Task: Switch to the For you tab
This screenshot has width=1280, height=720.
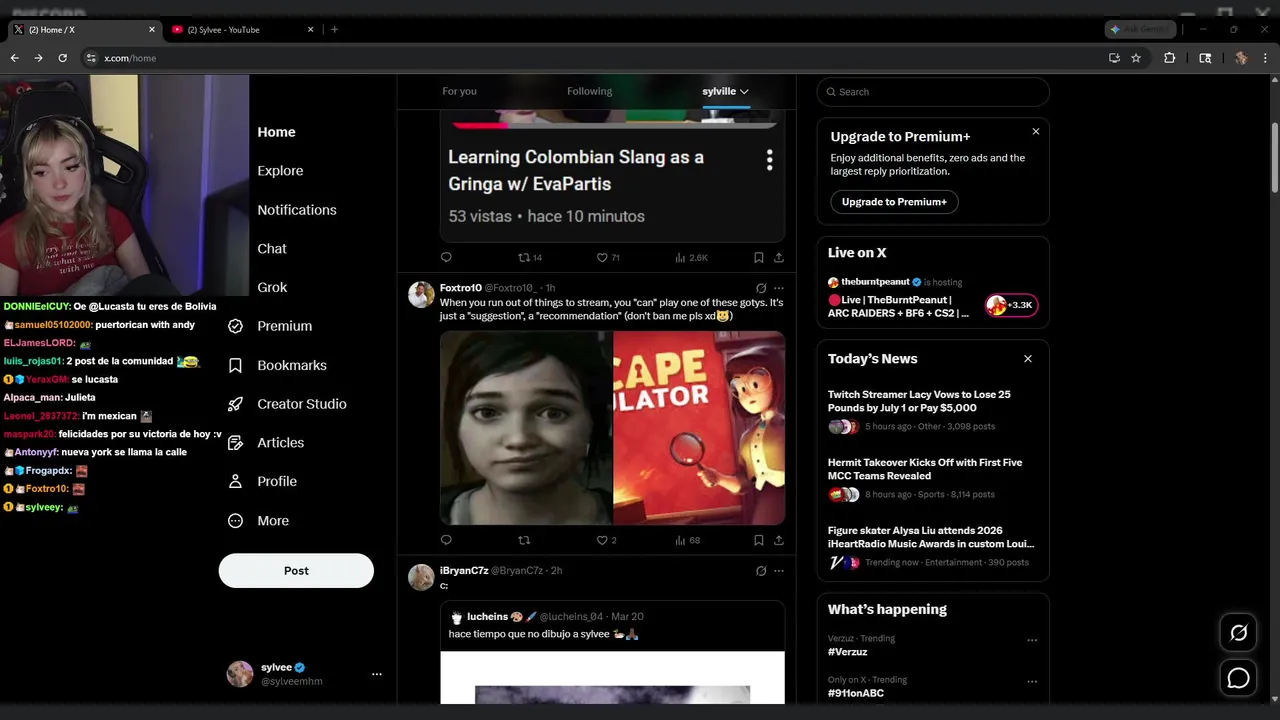Action: tap(459, 91)
